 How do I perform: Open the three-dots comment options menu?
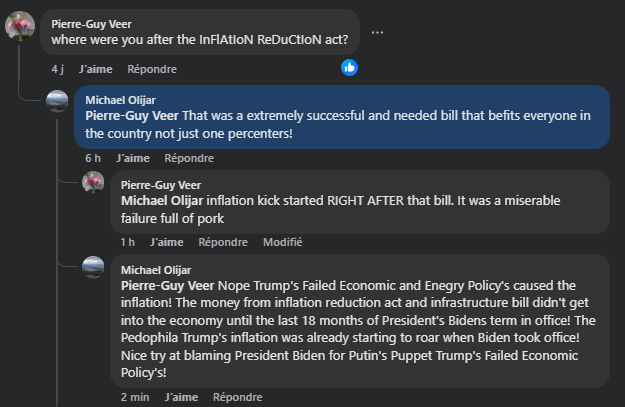pos(377,32)
